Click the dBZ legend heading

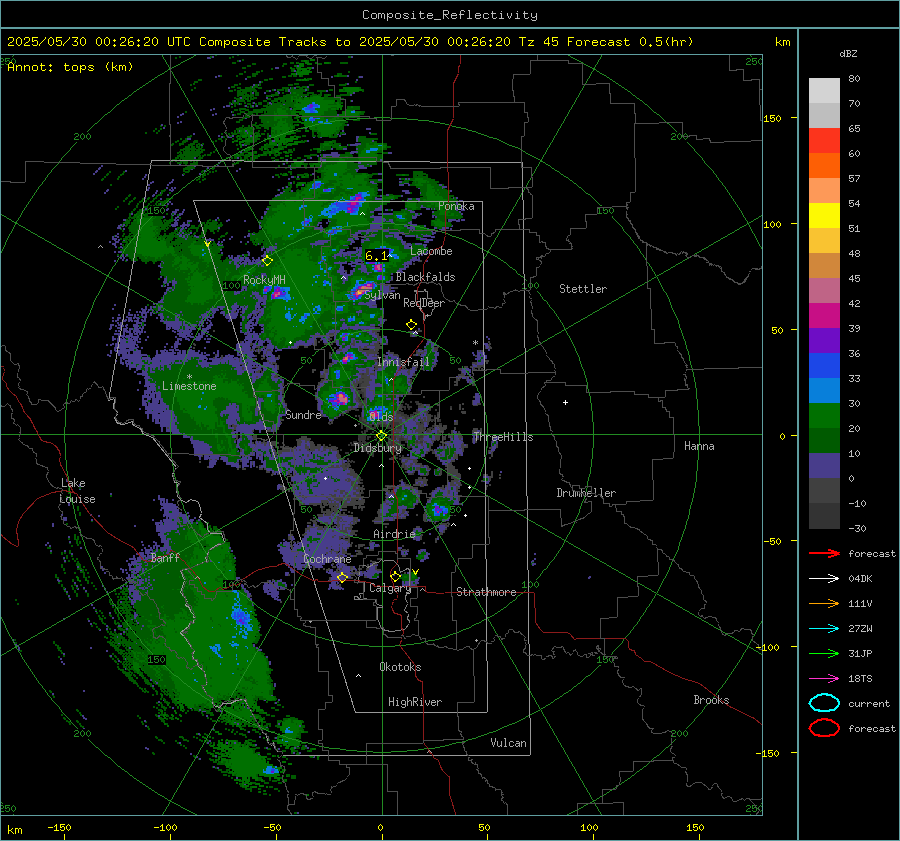pos(848,53)
